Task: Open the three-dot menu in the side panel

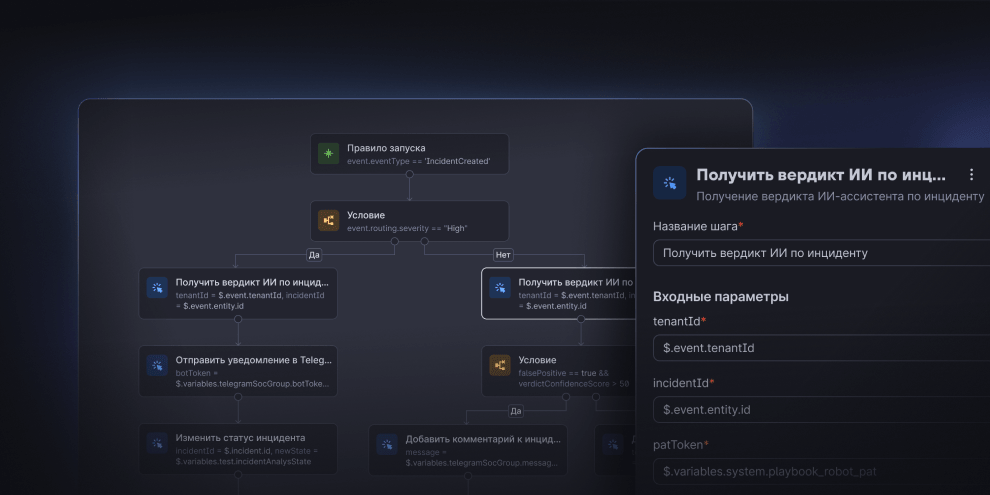Action: coord(971,175)
